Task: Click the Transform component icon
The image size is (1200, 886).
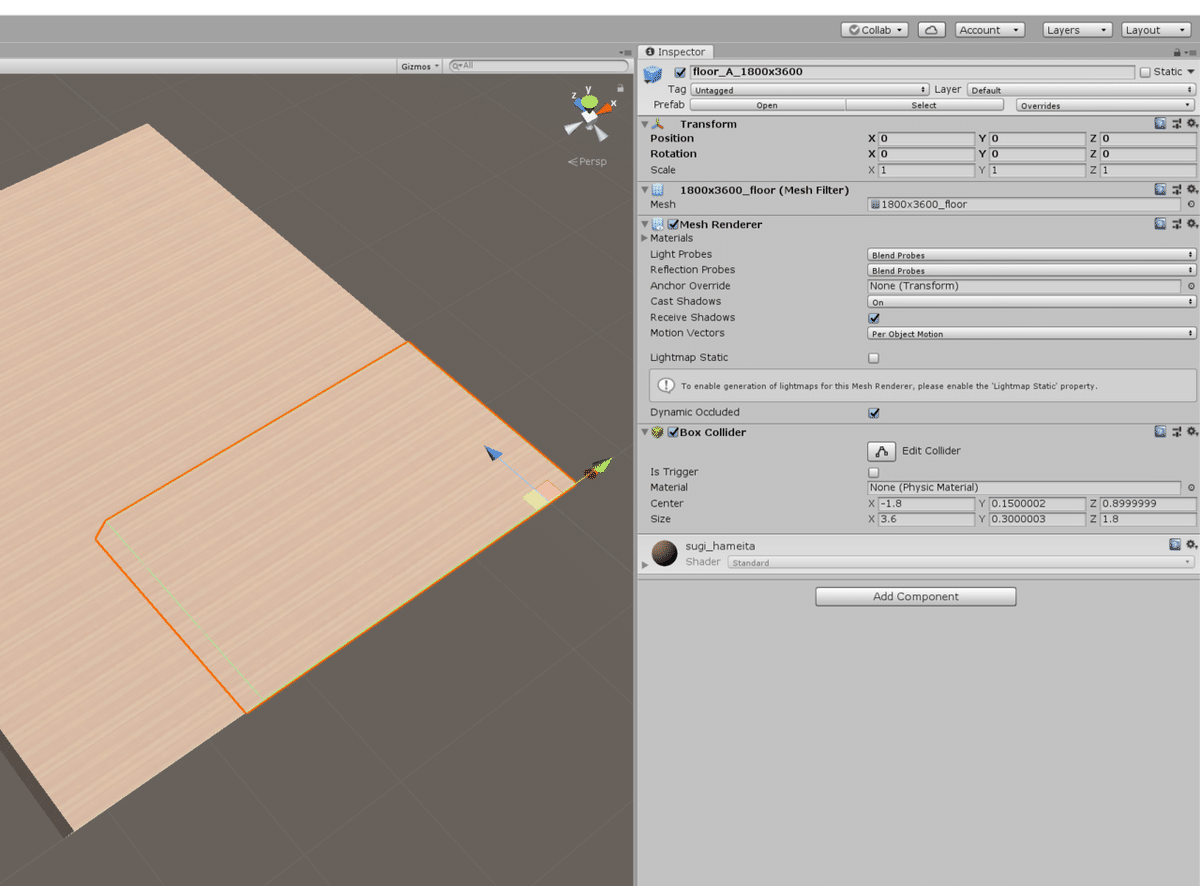Action: [x=658, y=124]
